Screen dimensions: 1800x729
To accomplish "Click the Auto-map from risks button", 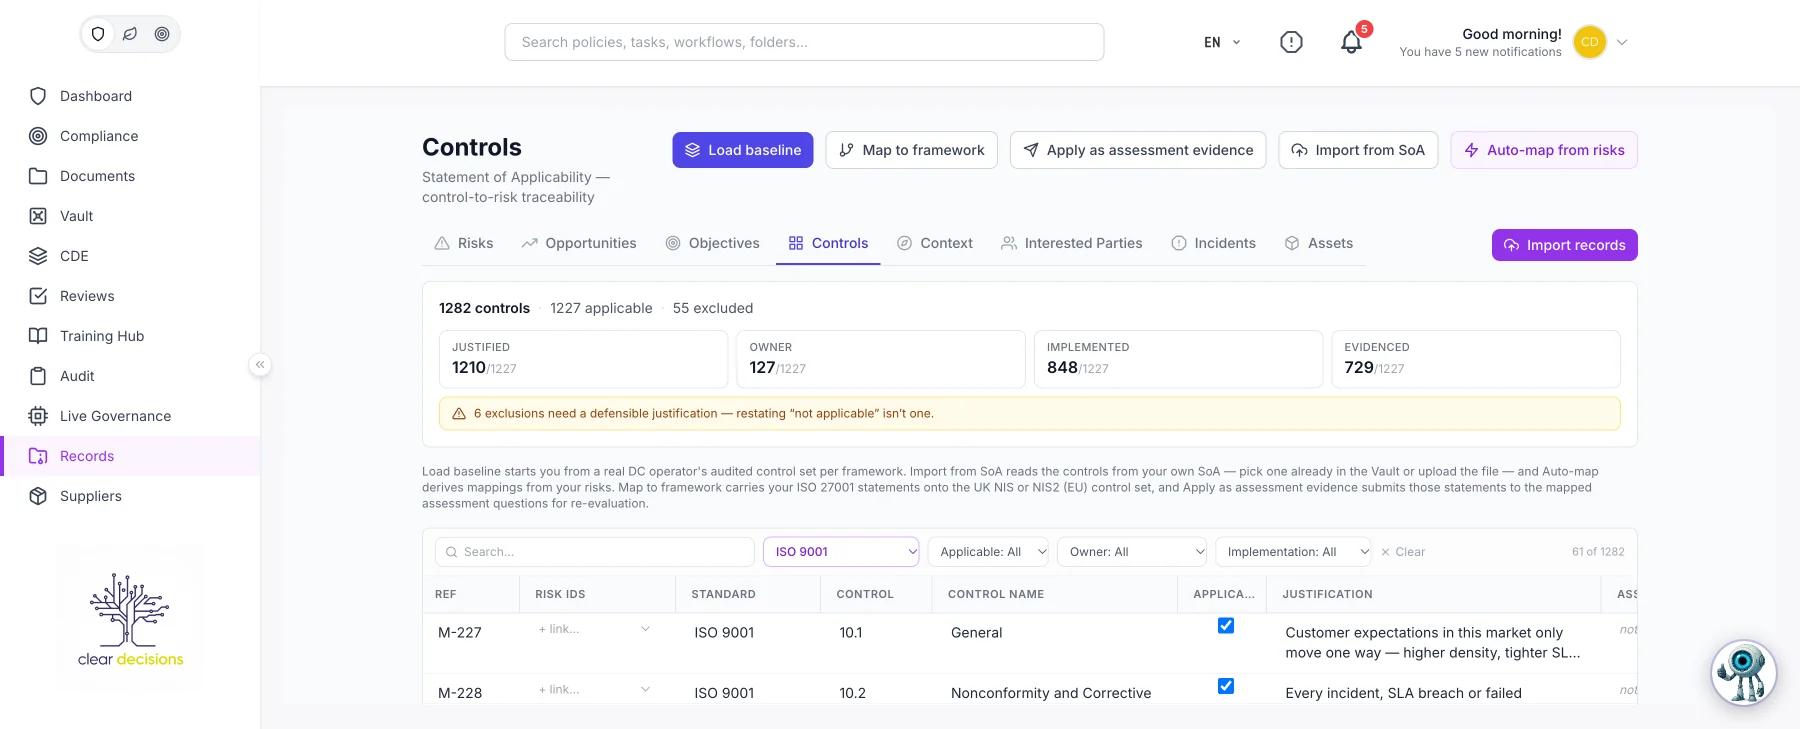I will coord(1544,150).
